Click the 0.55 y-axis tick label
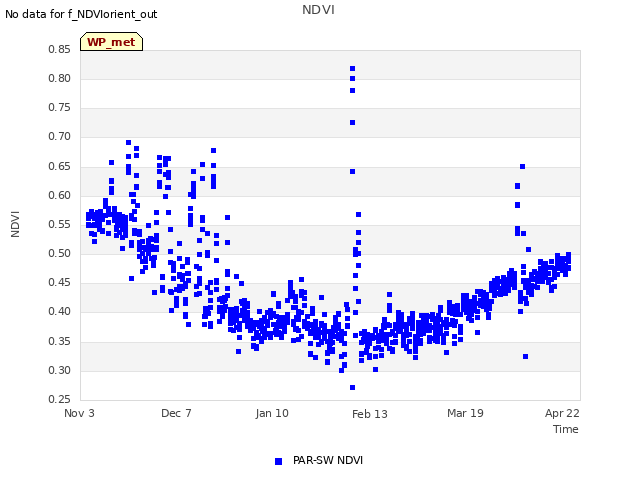The height and width of the screenshot is (480, 640). [60, 224]
